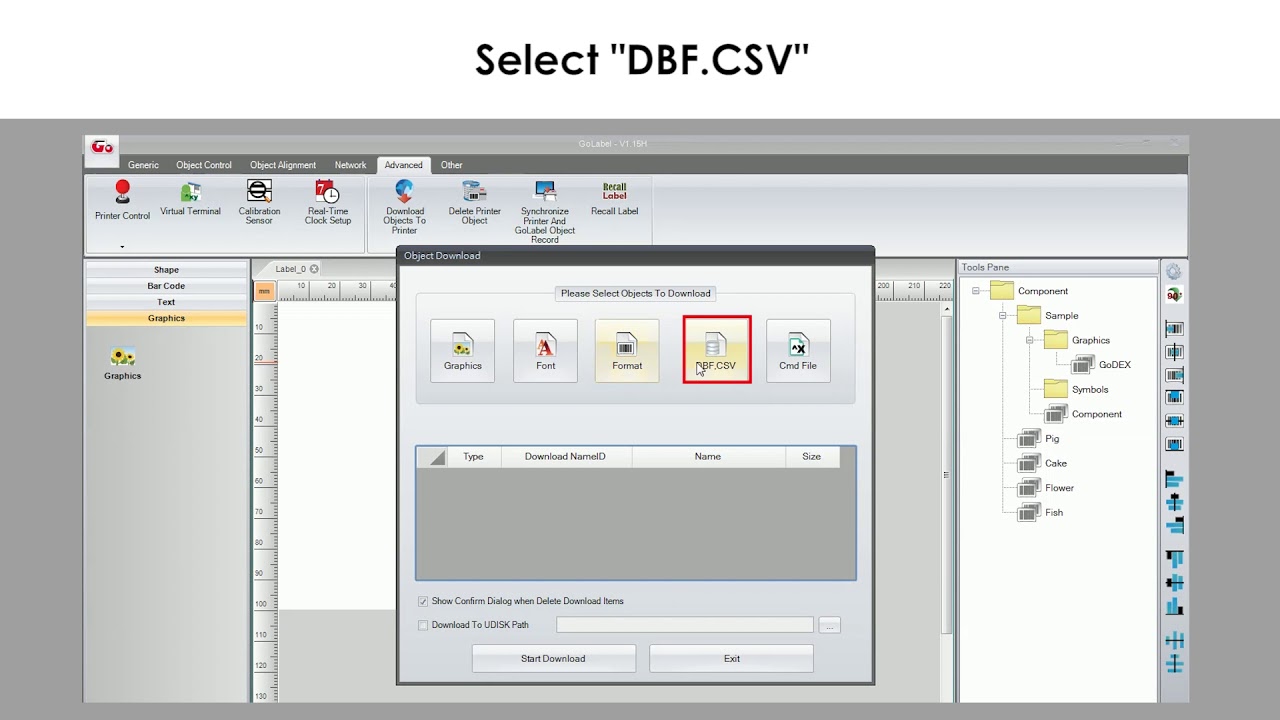This screenshot has width=1280, height=720.
Task: Select the Pig item in Tools Pane
Action: click(x=1051, y=438)
